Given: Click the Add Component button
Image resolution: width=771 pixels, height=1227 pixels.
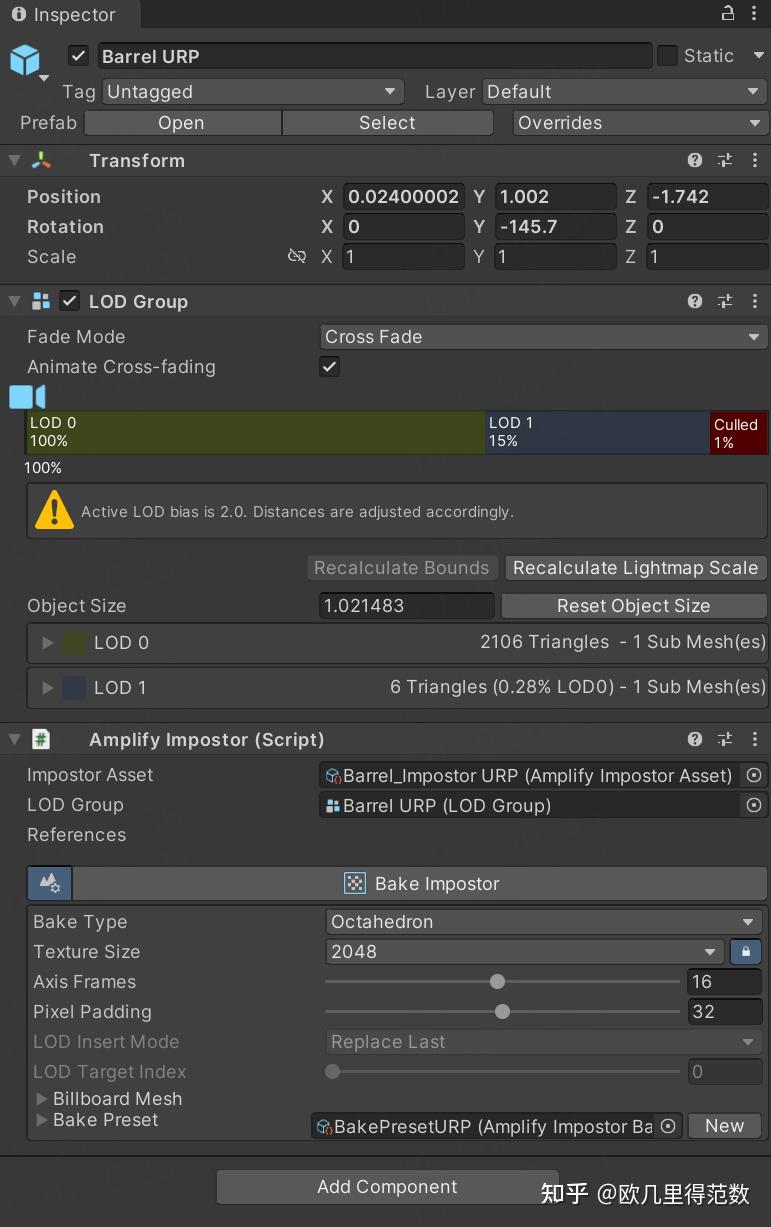Looking at the screenshot, I should click(x=387, y=1187).
